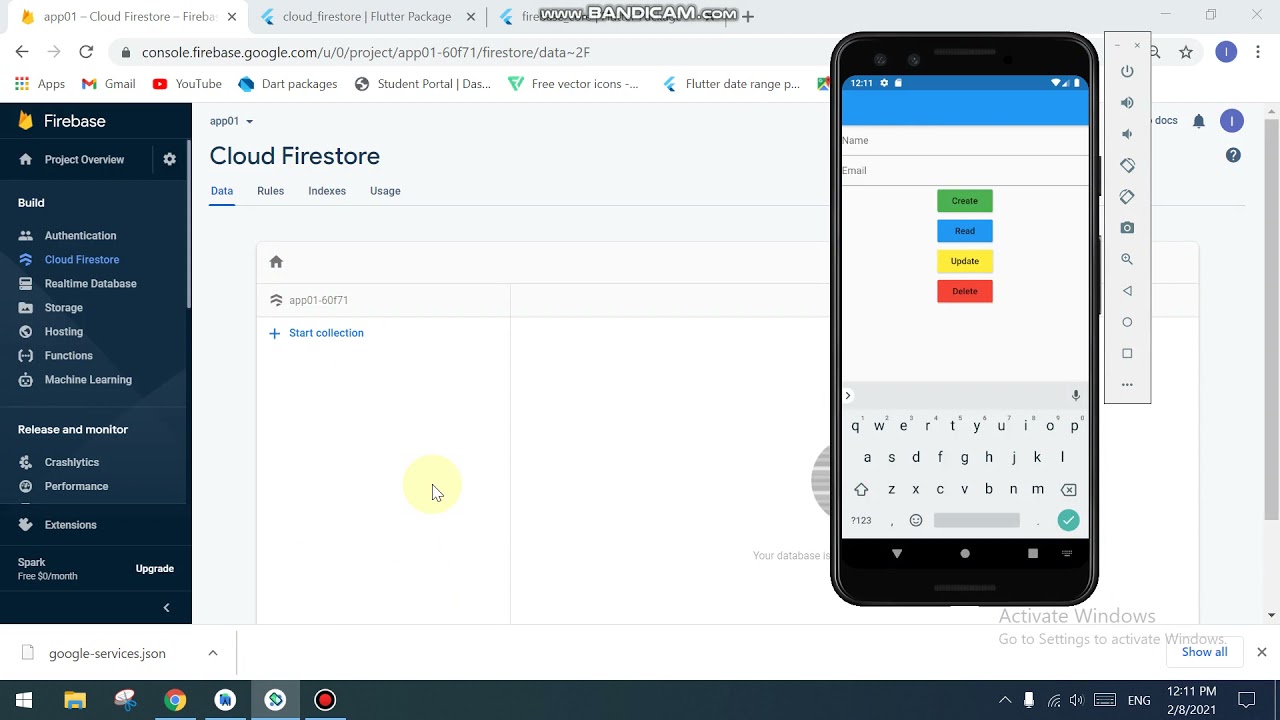Screen dimensions: 1280x720
Task: Click Start collection link
Action: point(316,333)
